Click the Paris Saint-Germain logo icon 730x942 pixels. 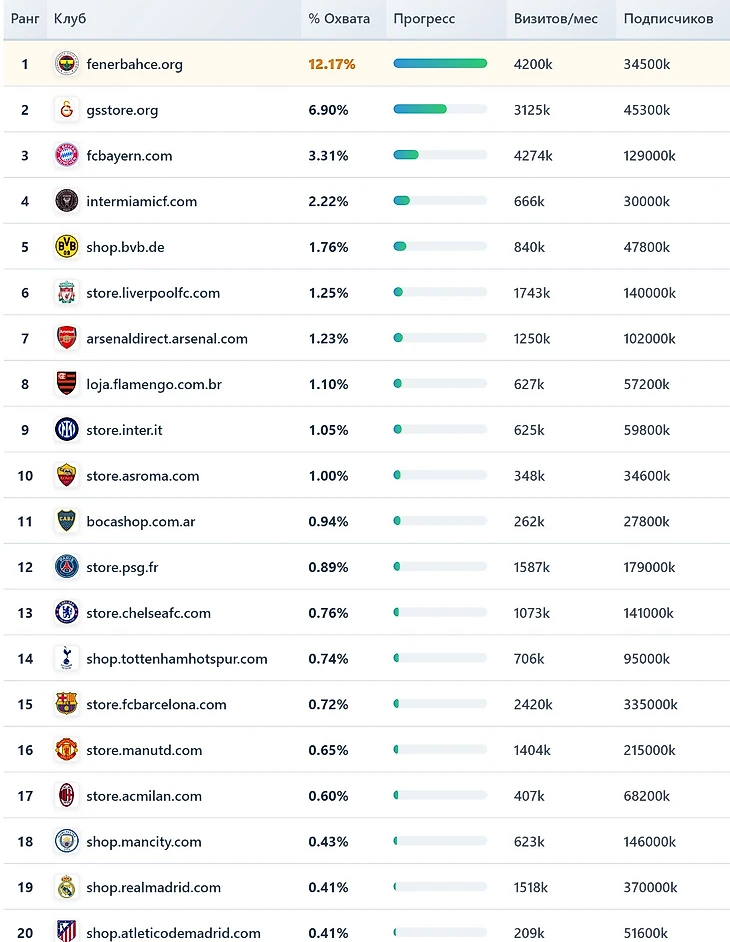point(66,567)
